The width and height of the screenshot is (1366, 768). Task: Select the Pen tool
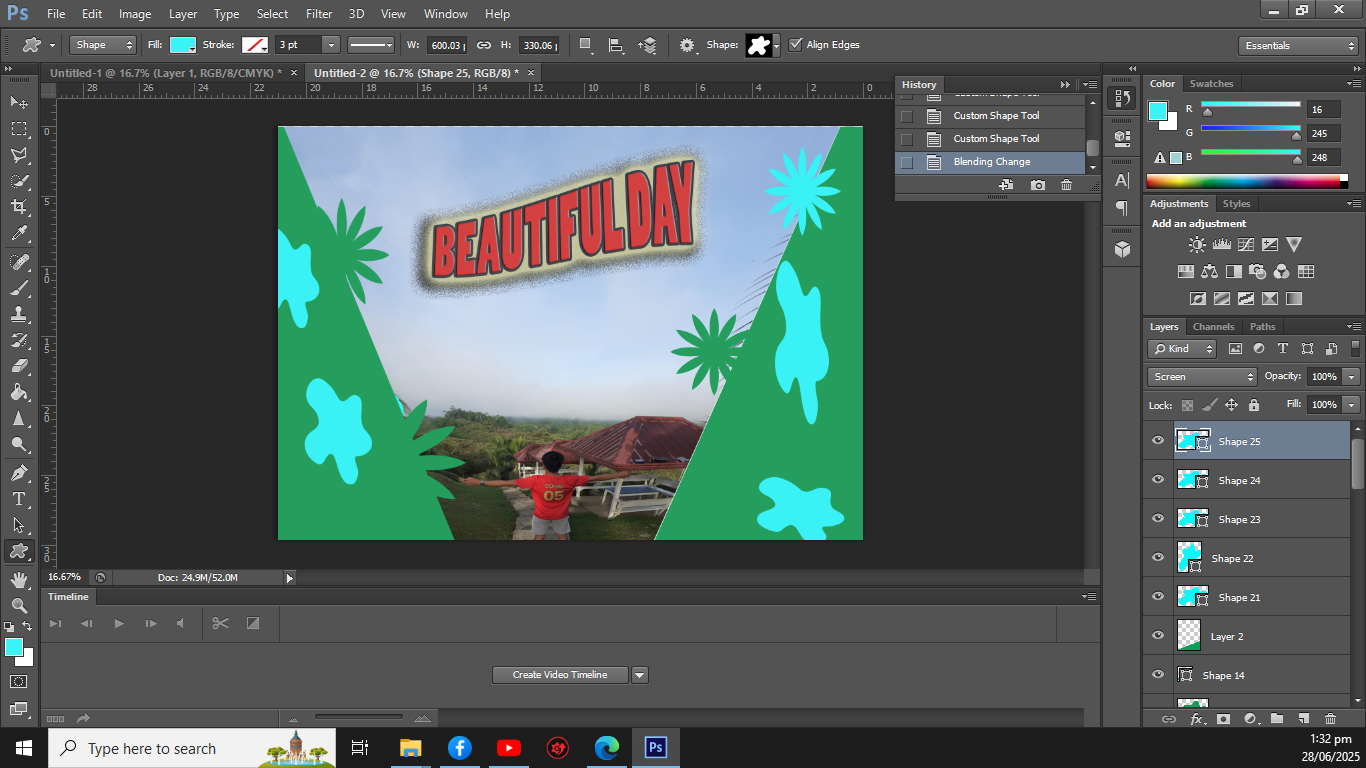(19, 473)
